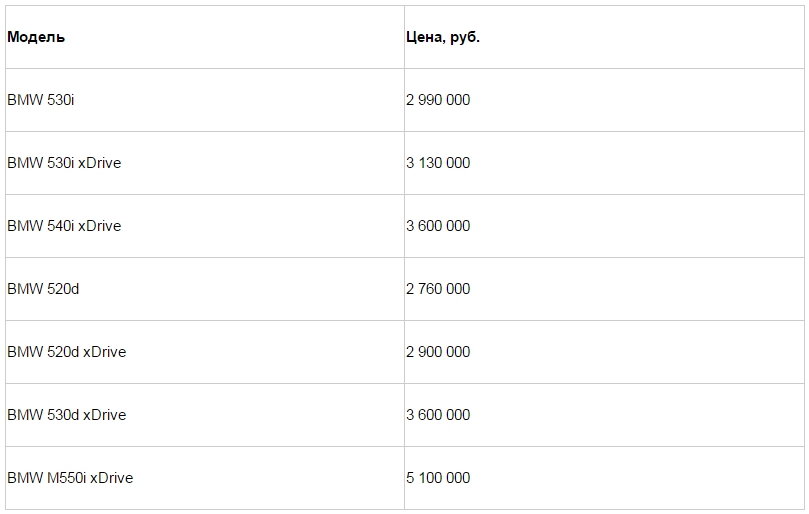
Task: Click the word xDrive in M550i row
Action: (111, 478)
